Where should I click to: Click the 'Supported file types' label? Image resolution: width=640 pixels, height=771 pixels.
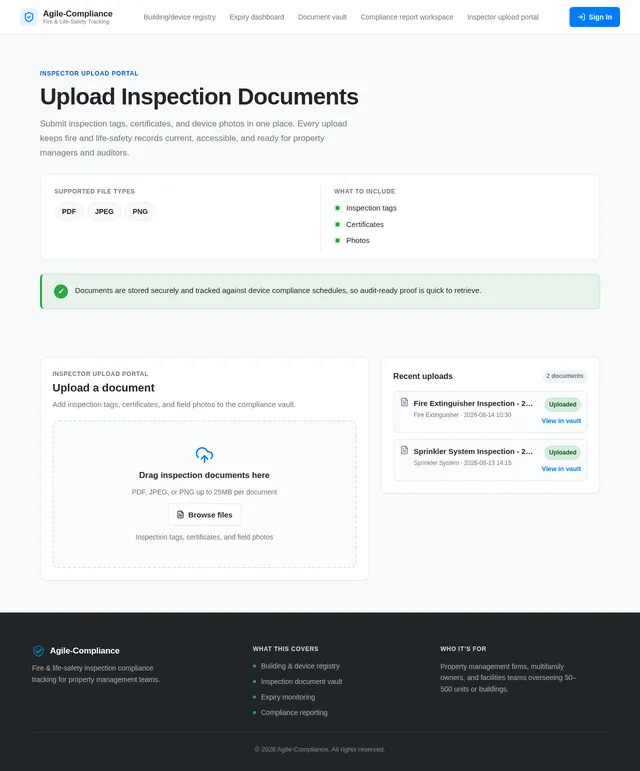click(x=94, y=191)
